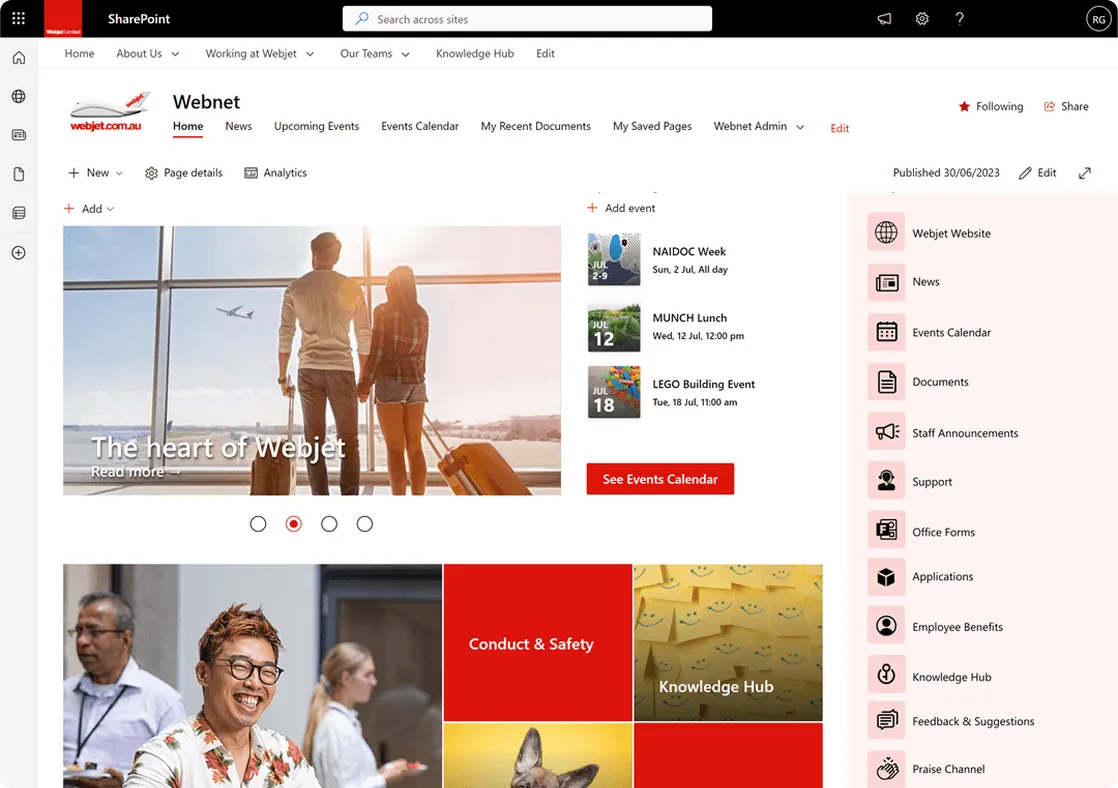This screenshot has height=788, width=1118.
Task: Click the Employee Benefits person icon
Action: click(886, 626)
